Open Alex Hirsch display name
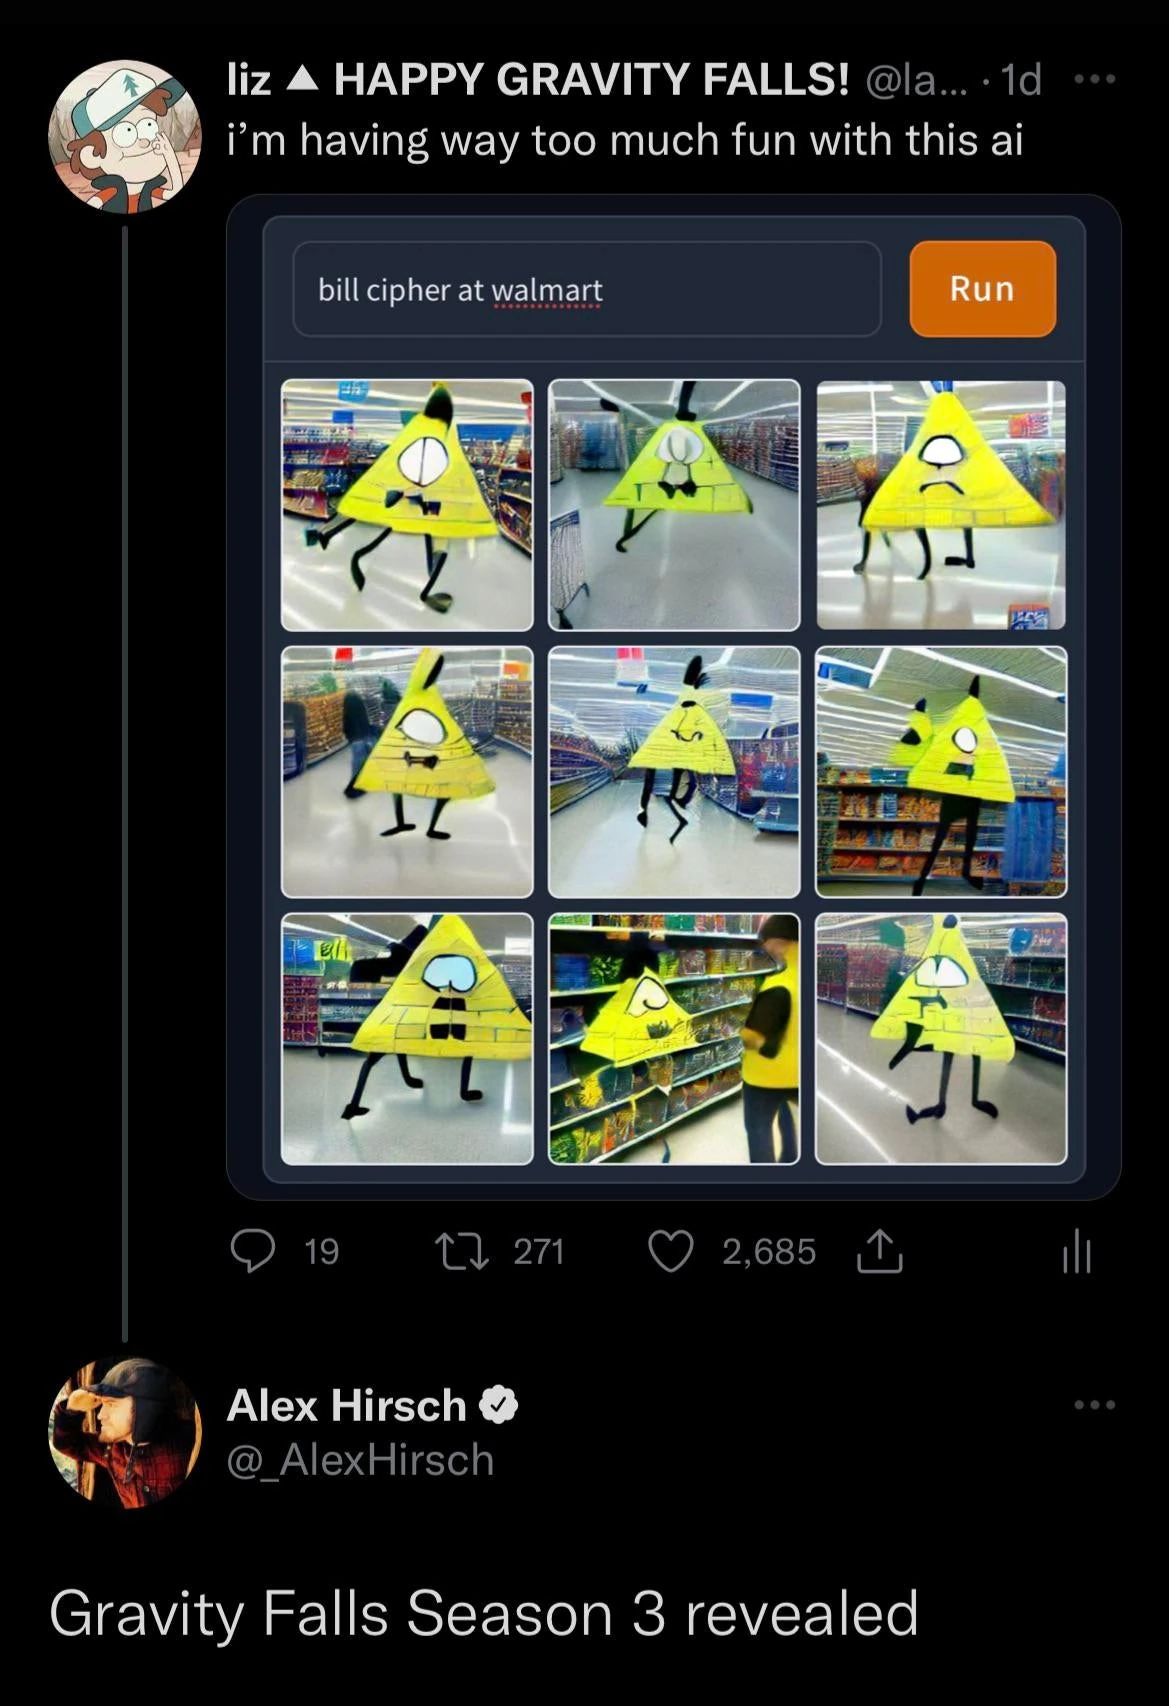Screen dimensions: 1169x1706 click(347, 1405)
